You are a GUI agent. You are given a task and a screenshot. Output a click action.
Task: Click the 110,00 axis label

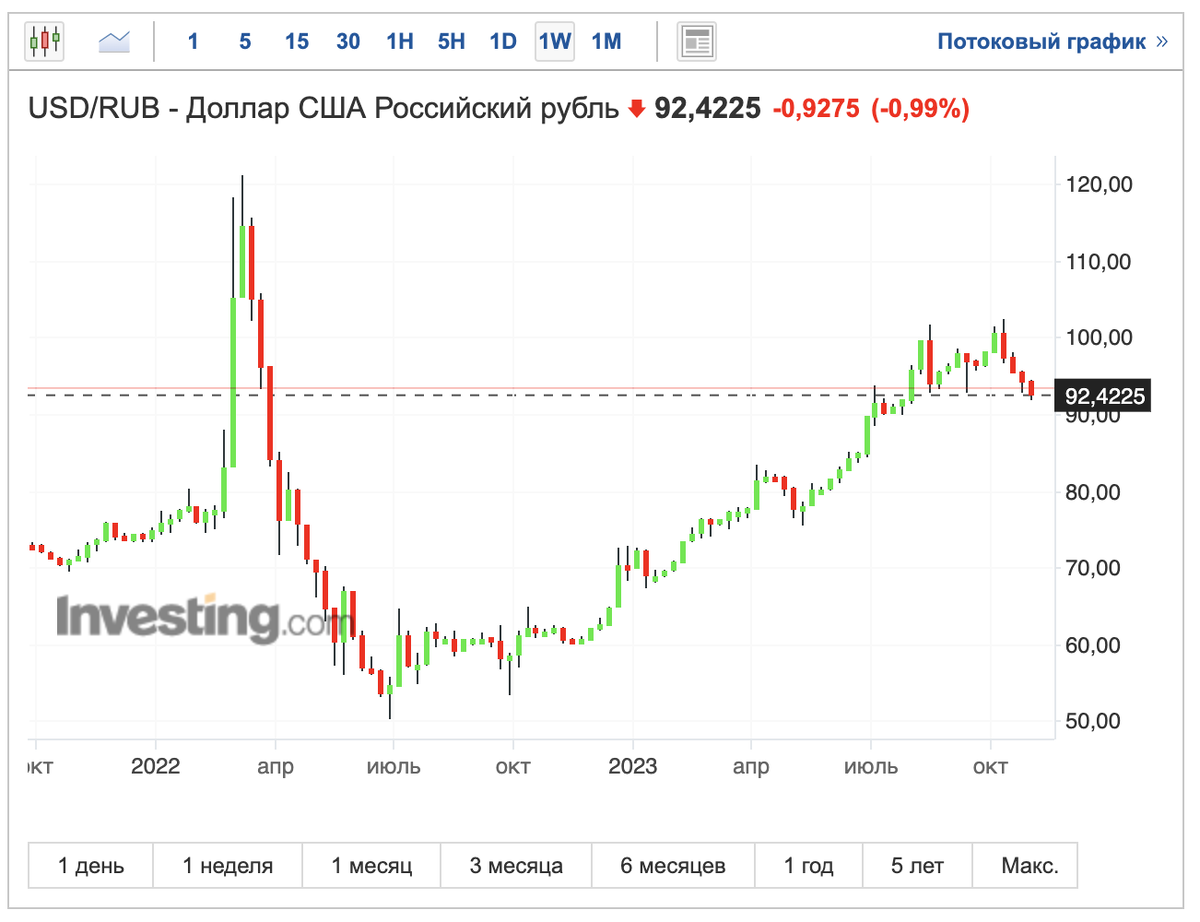1098,262
